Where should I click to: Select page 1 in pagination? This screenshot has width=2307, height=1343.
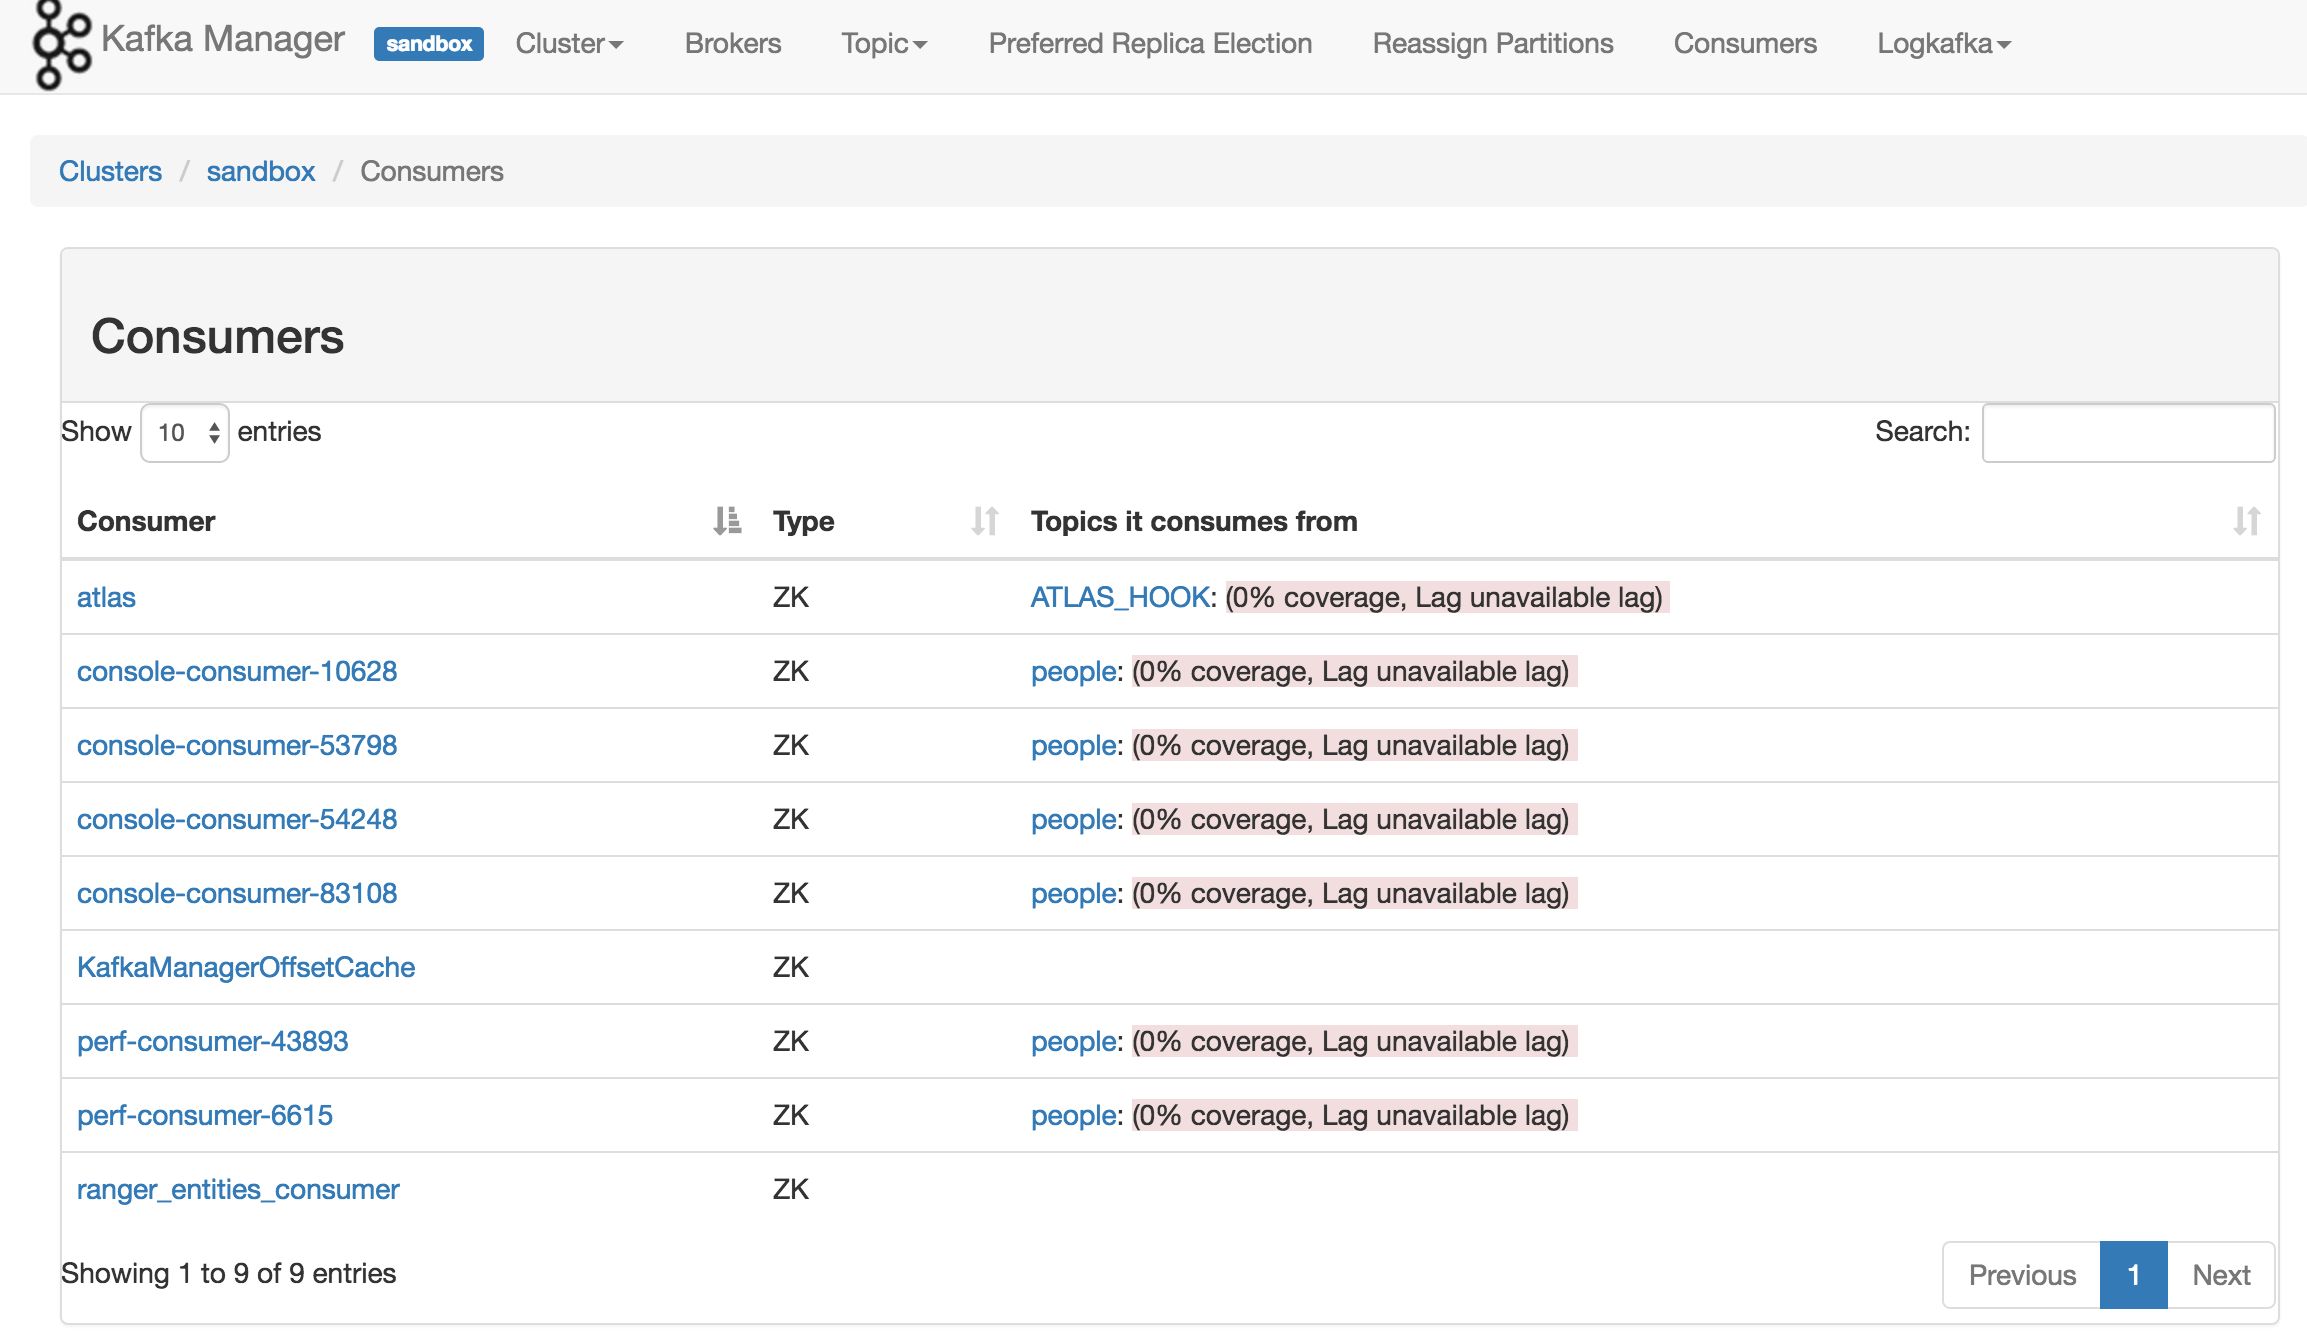click(x=2133, y=1275)
